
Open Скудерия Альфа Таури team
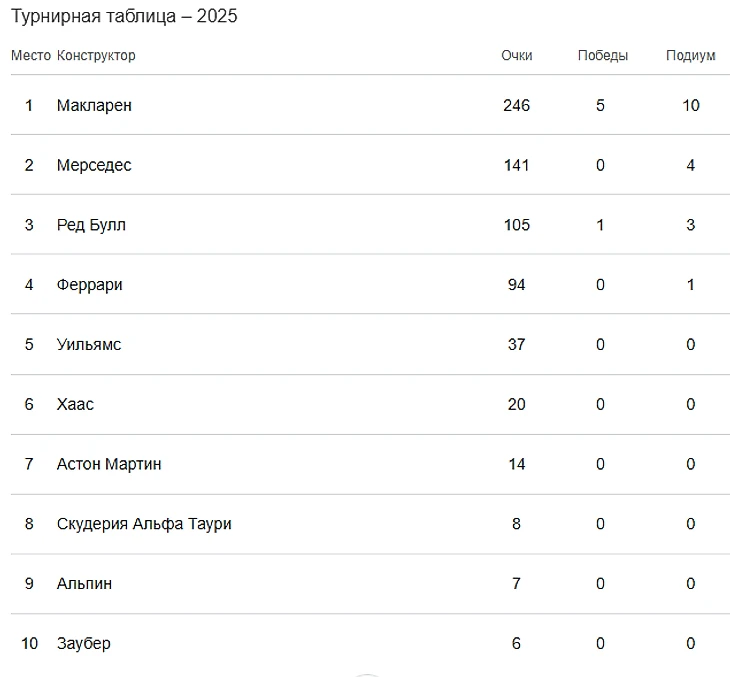click(144, 524)
